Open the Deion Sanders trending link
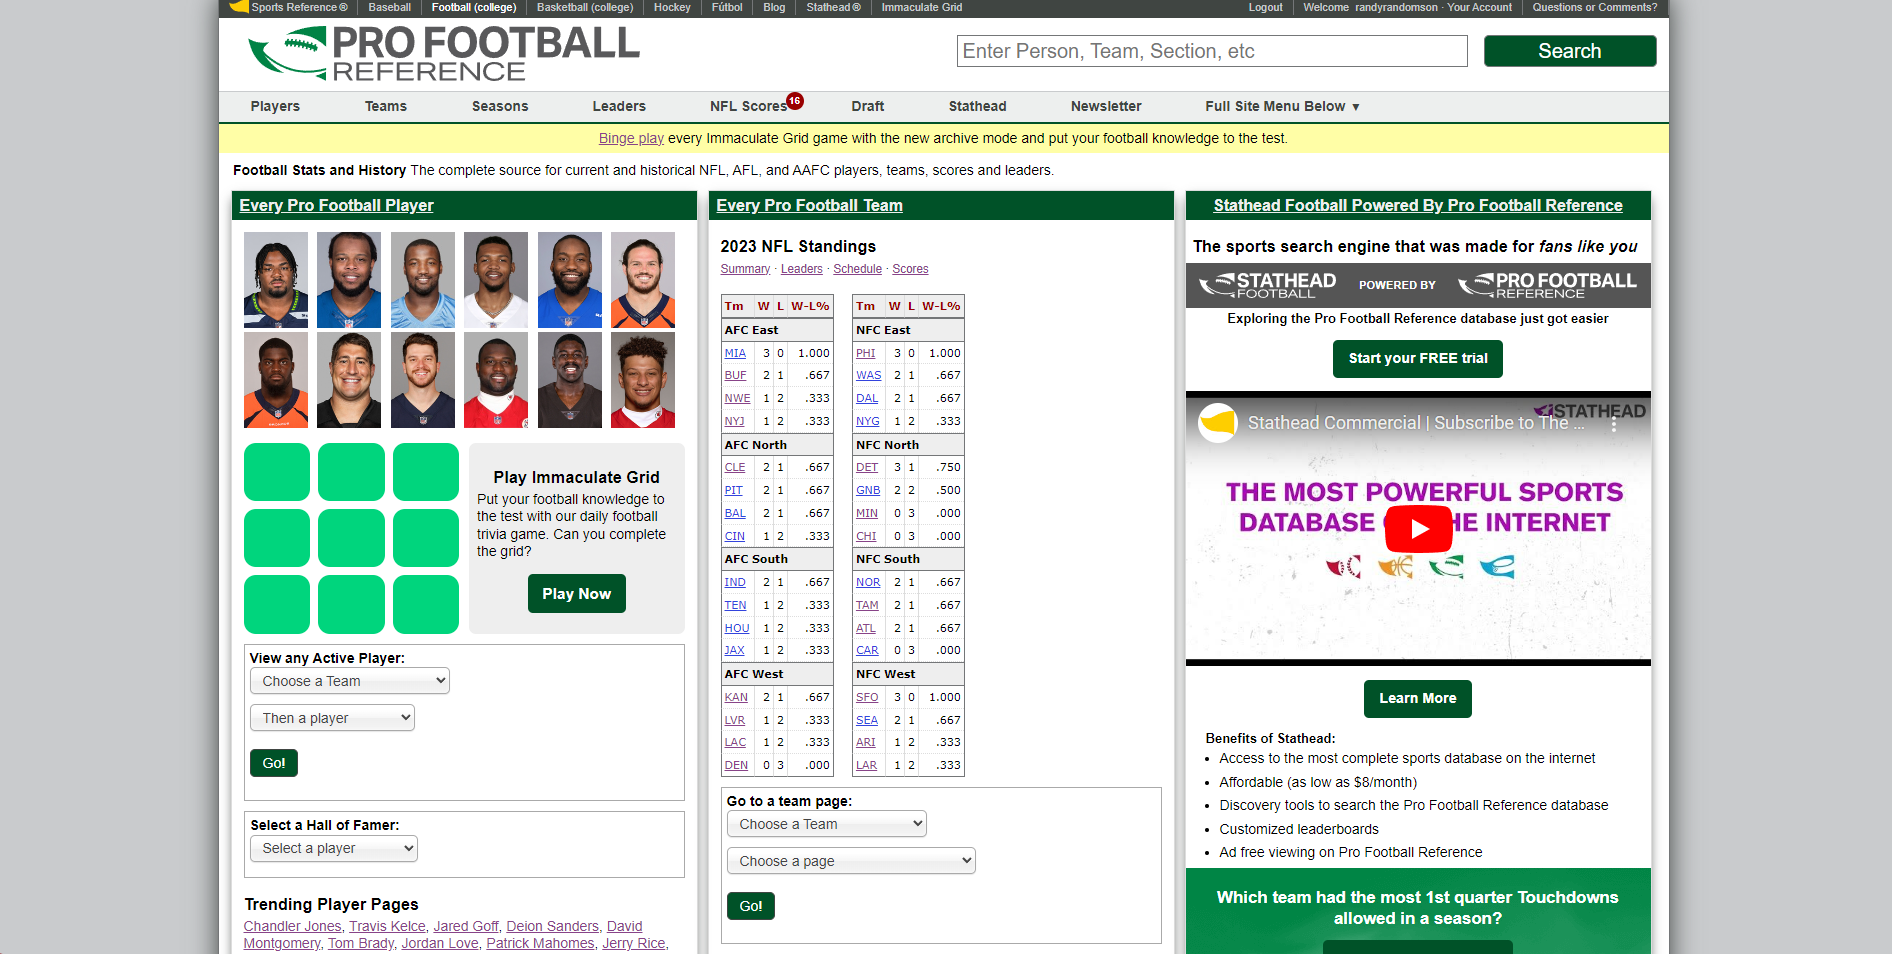This screenshot has width=1892, height=954. [x=552, y=926]
